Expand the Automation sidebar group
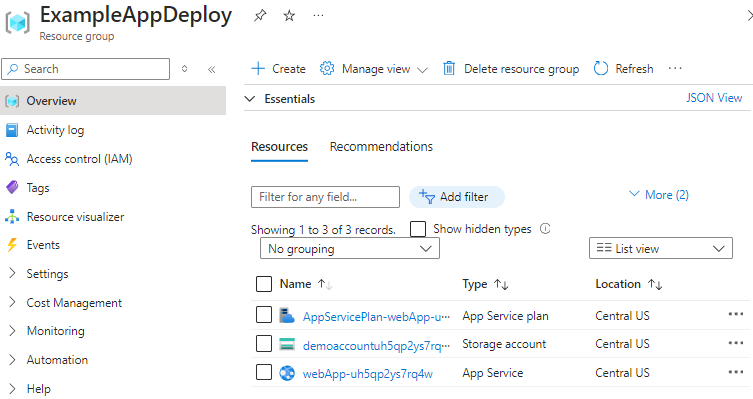Screen dimensions: 753x399 pyautogui.click(x=12, y=360)
